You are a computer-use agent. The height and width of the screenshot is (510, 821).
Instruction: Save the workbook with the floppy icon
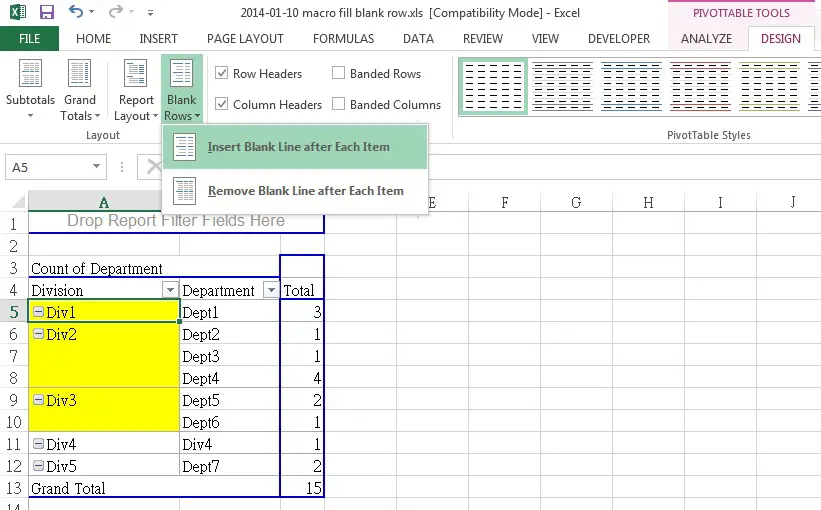coord(47,12)
